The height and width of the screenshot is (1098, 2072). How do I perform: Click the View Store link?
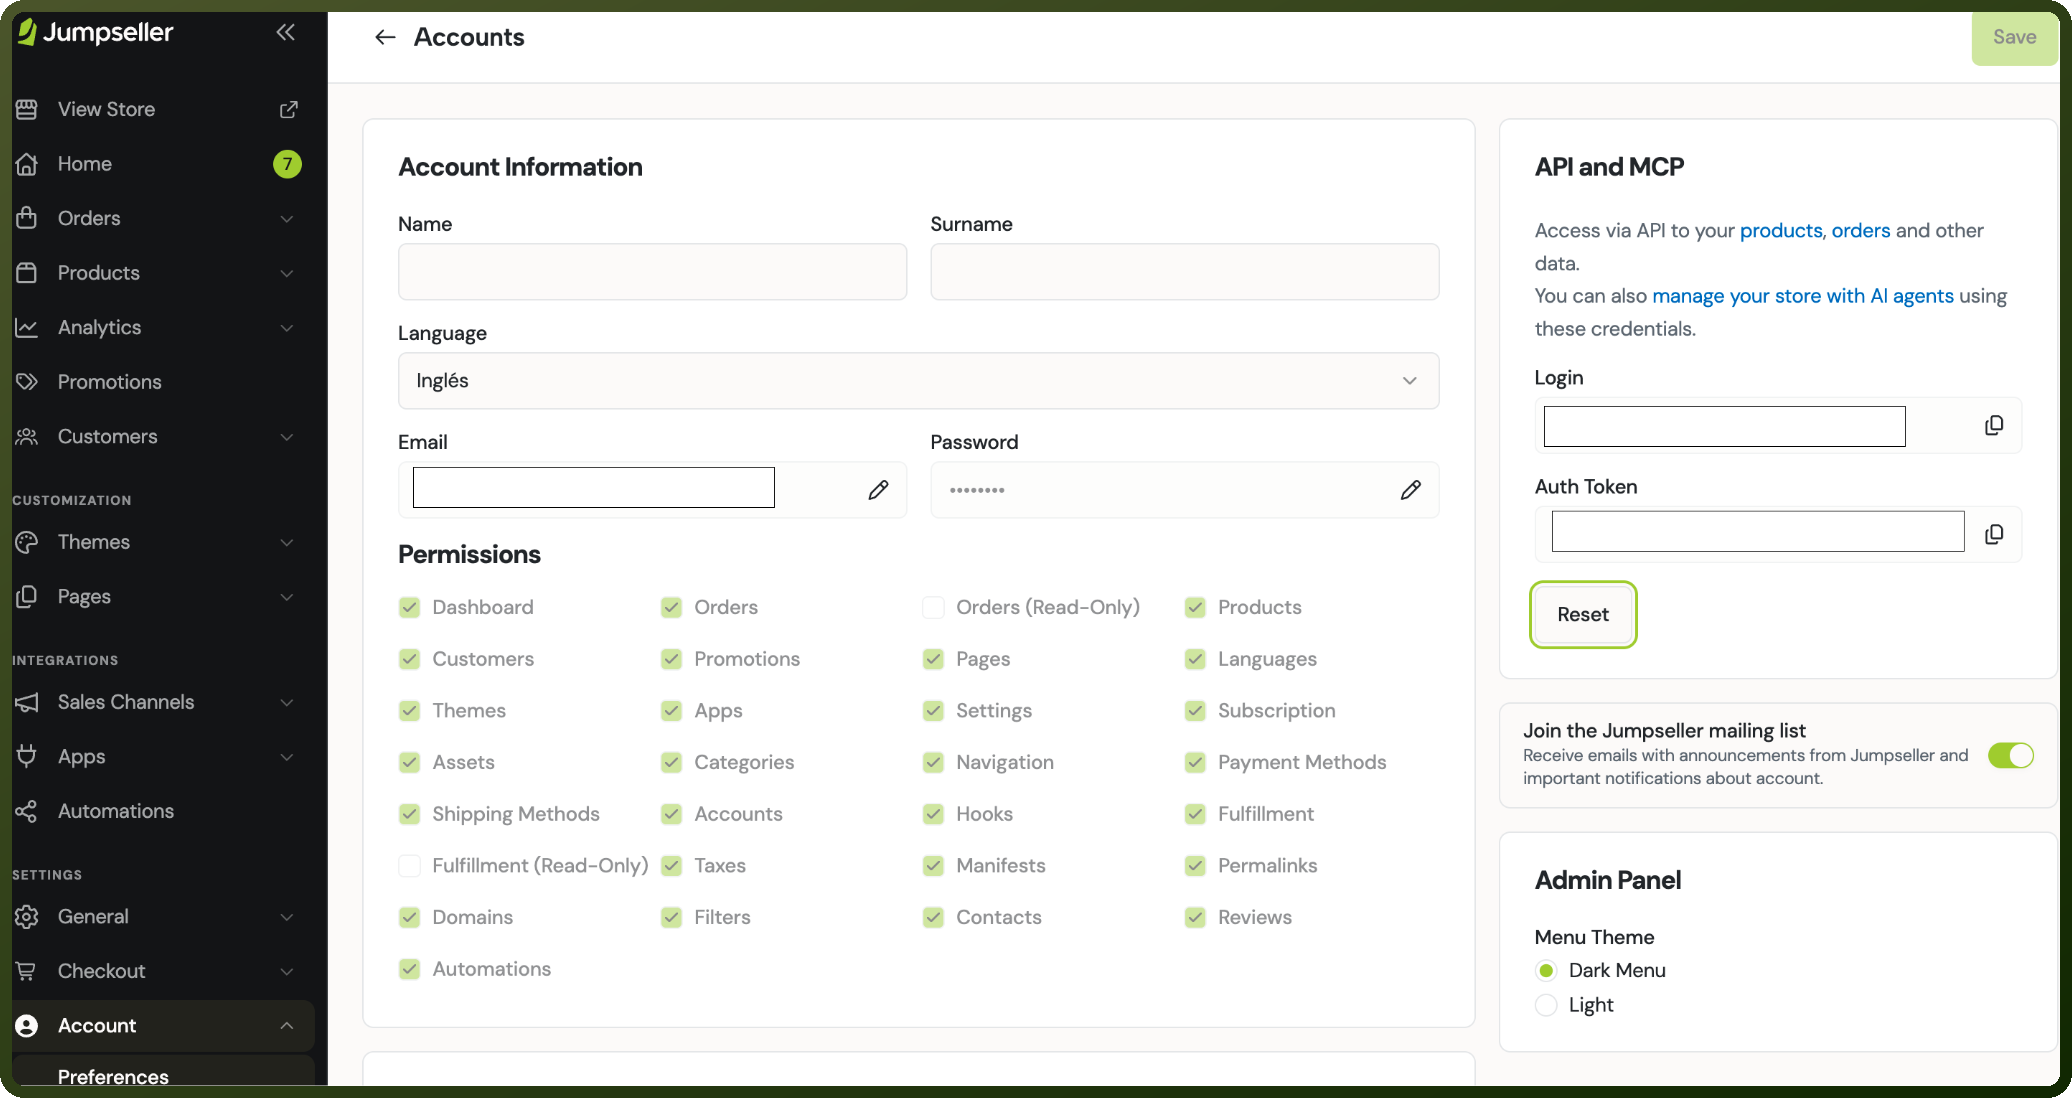(106, 109)
